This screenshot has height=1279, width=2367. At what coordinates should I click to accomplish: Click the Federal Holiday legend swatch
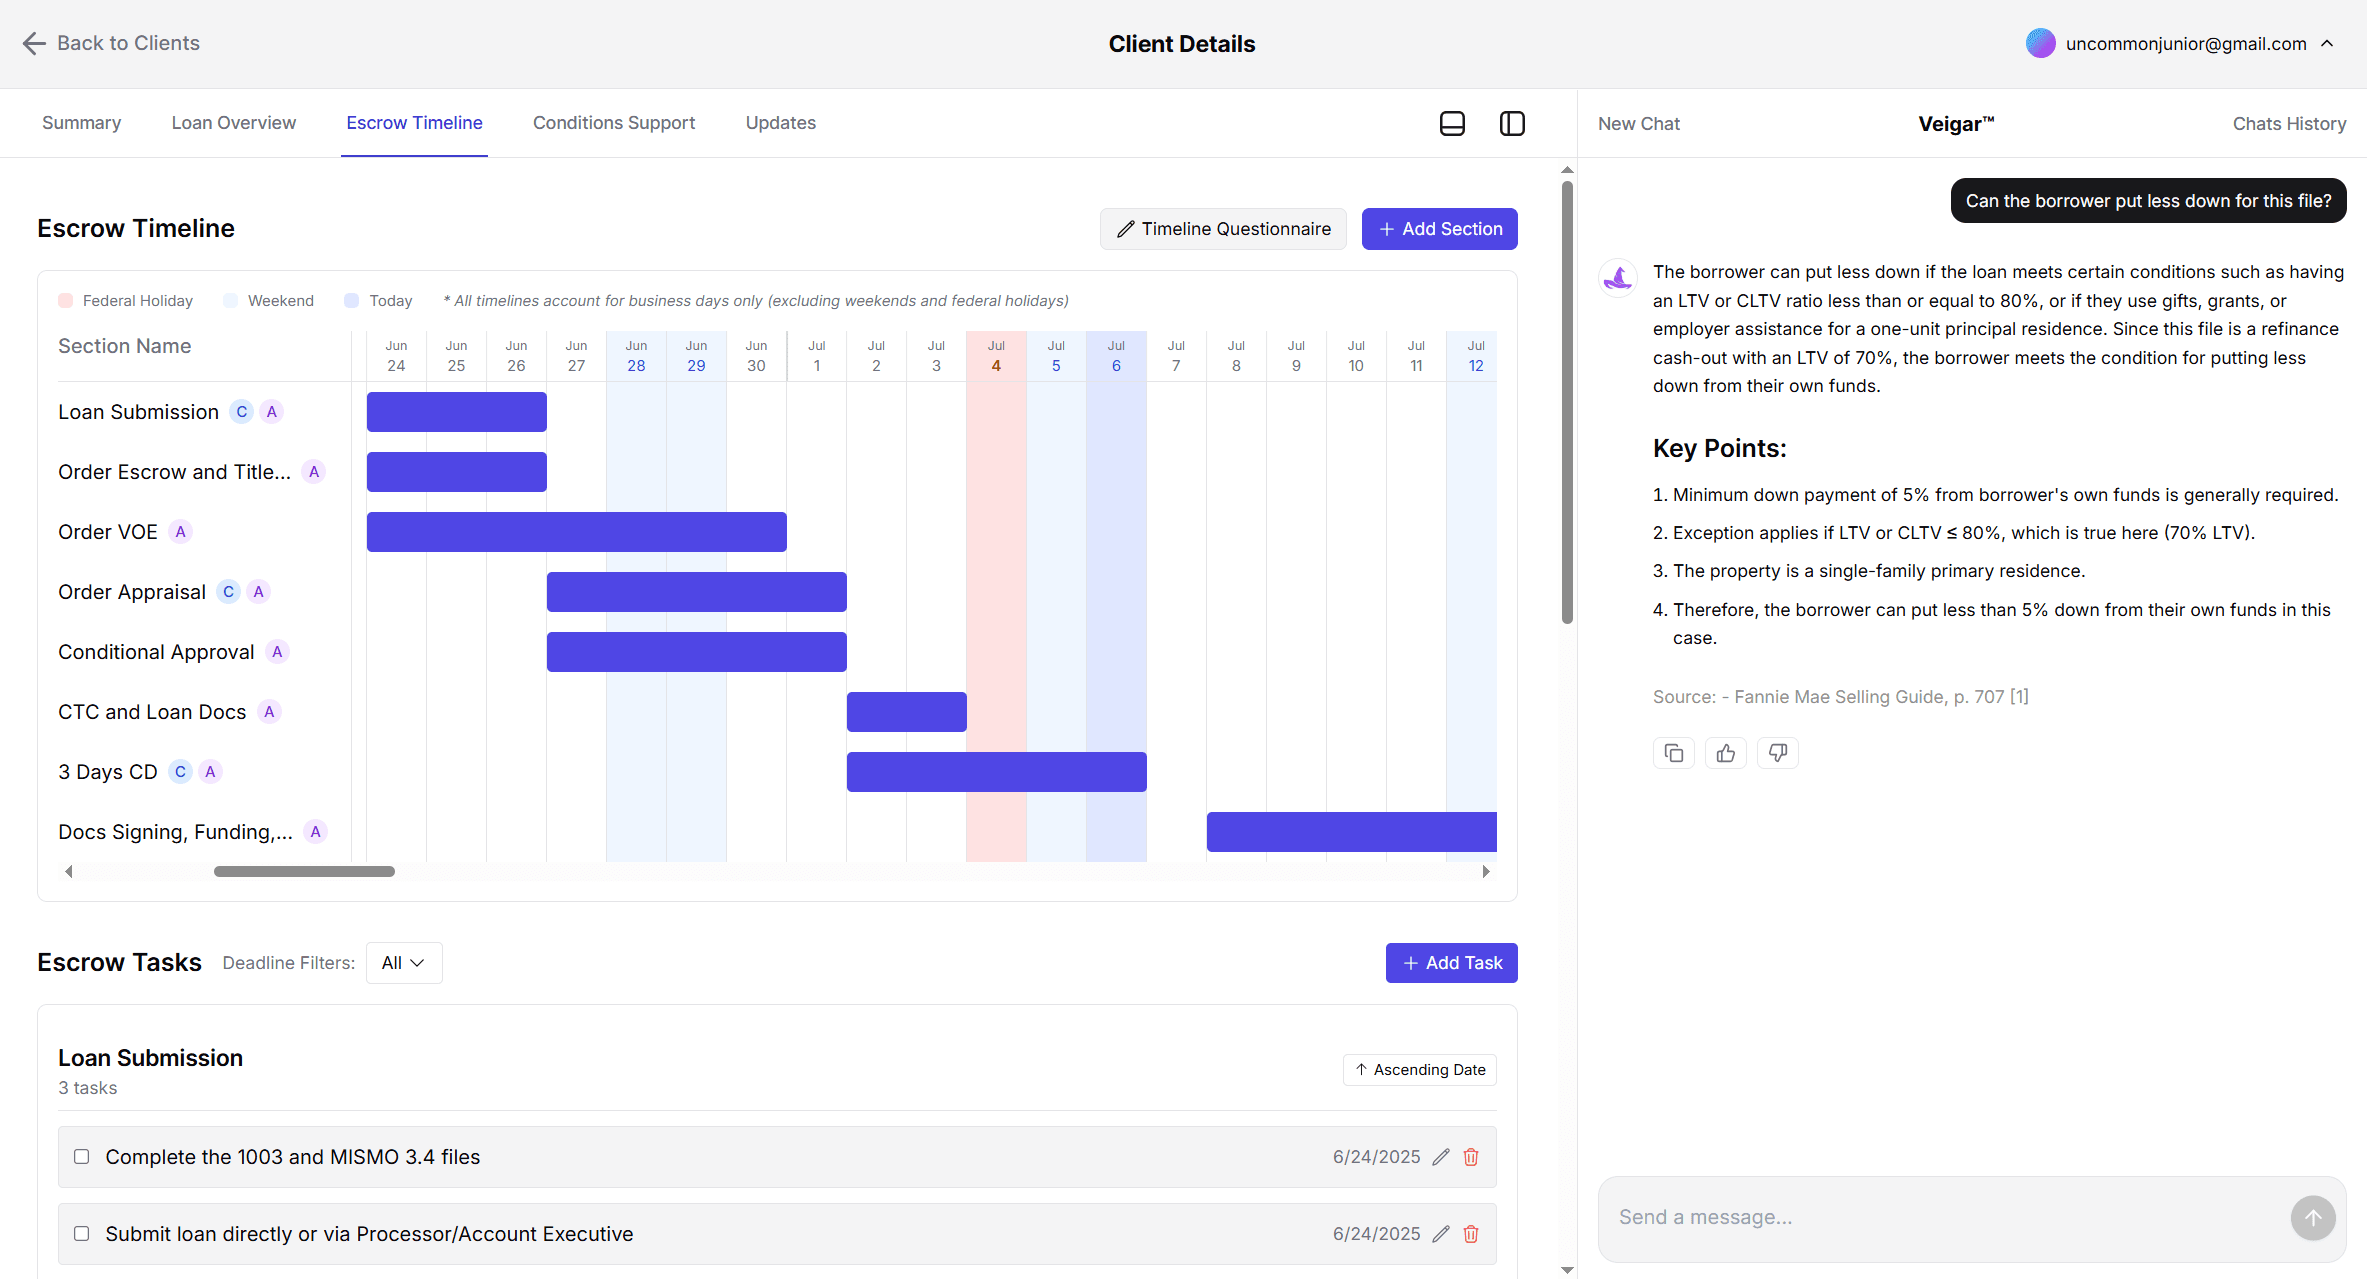[x=66, y=301]
